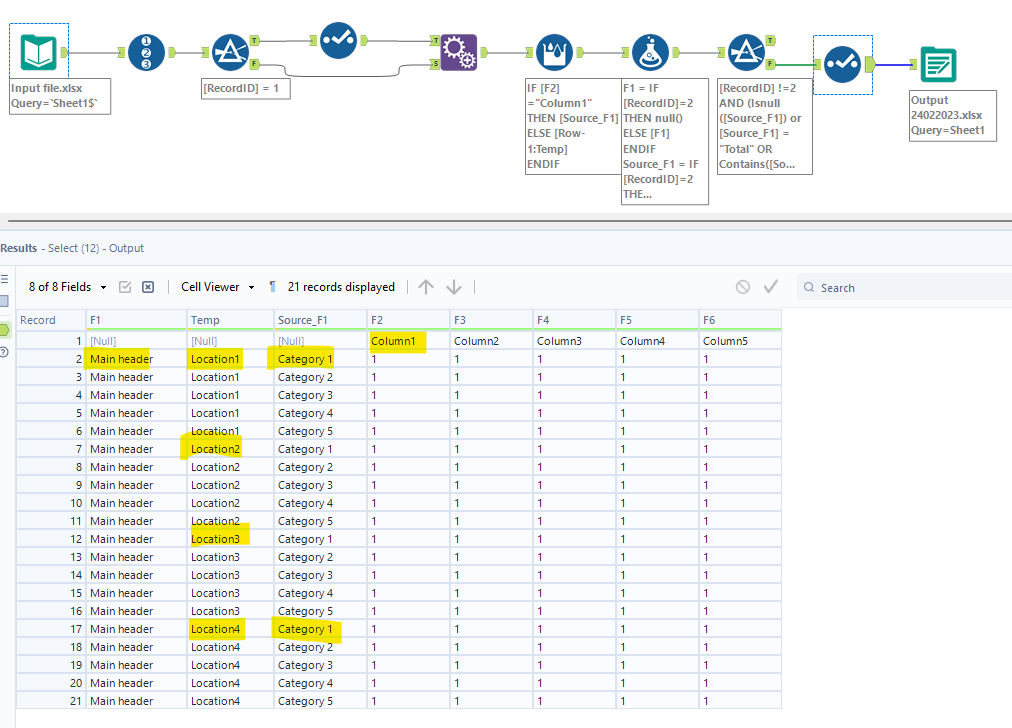Toggle deselect all fields with X icon
Viewport: 1012px width, 728px height.
point(148,287)
